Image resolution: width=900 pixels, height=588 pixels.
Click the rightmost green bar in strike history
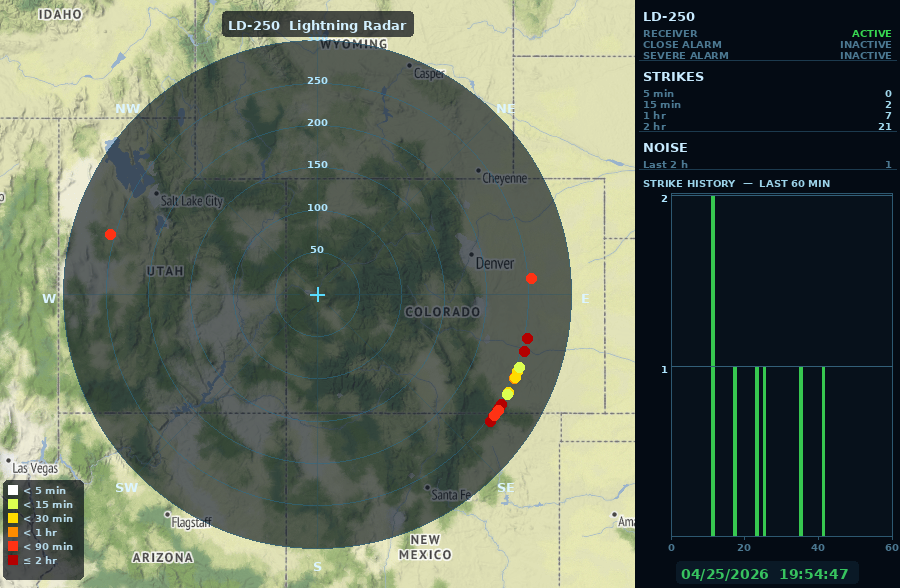click(x=823, y=451)
